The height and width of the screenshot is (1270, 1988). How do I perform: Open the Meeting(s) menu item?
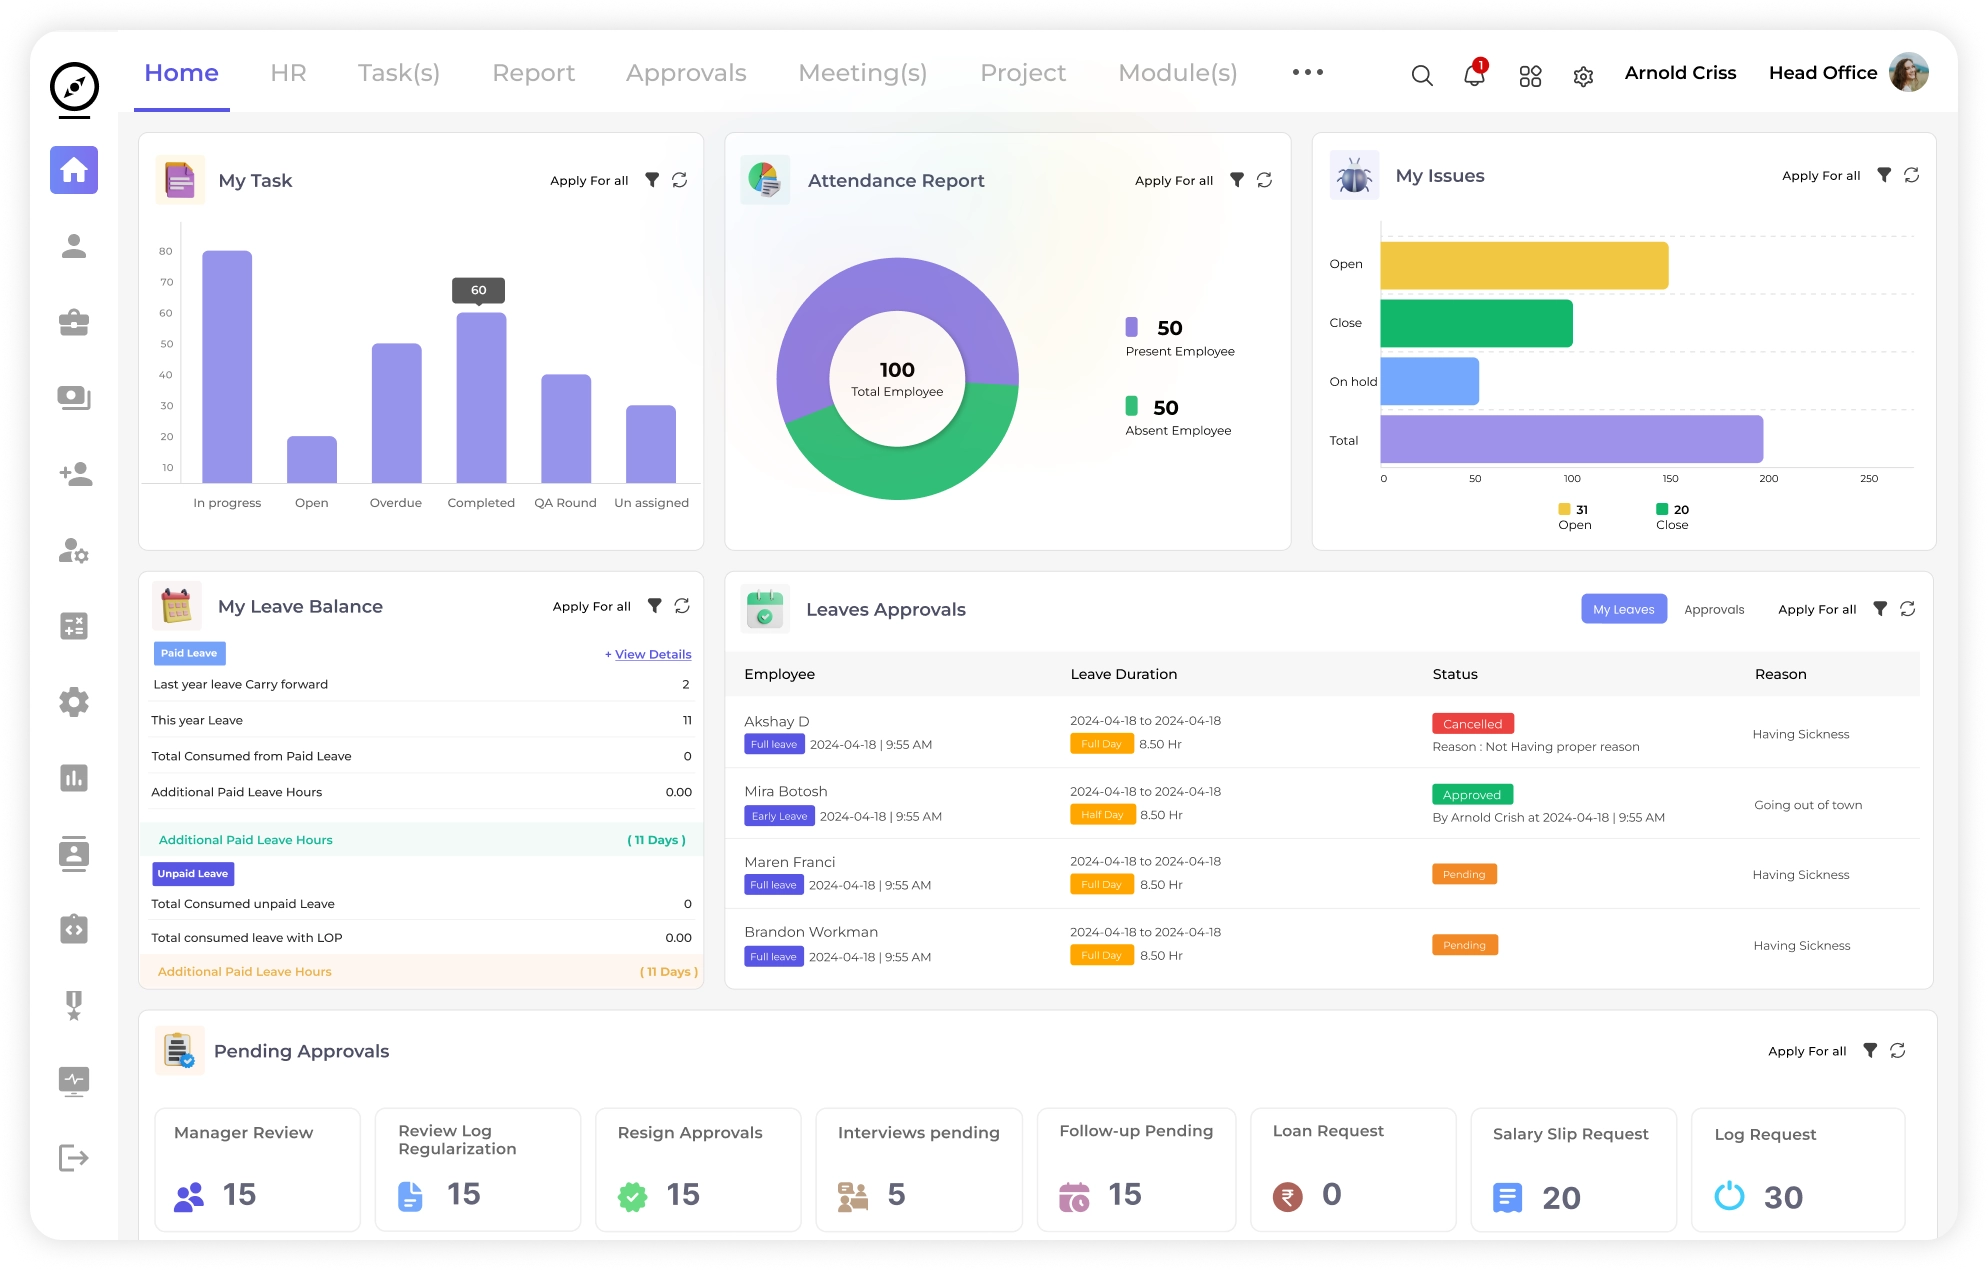(x=862, y=72)
